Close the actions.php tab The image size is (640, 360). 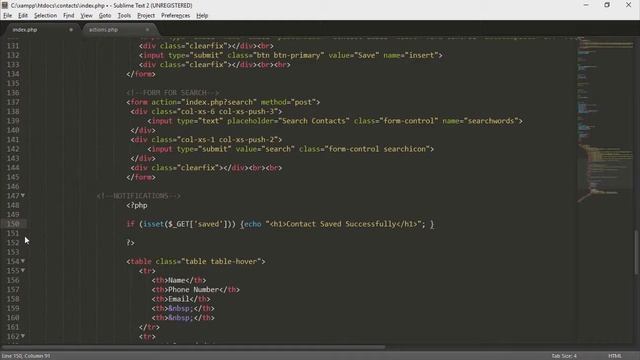click(147, 30)
